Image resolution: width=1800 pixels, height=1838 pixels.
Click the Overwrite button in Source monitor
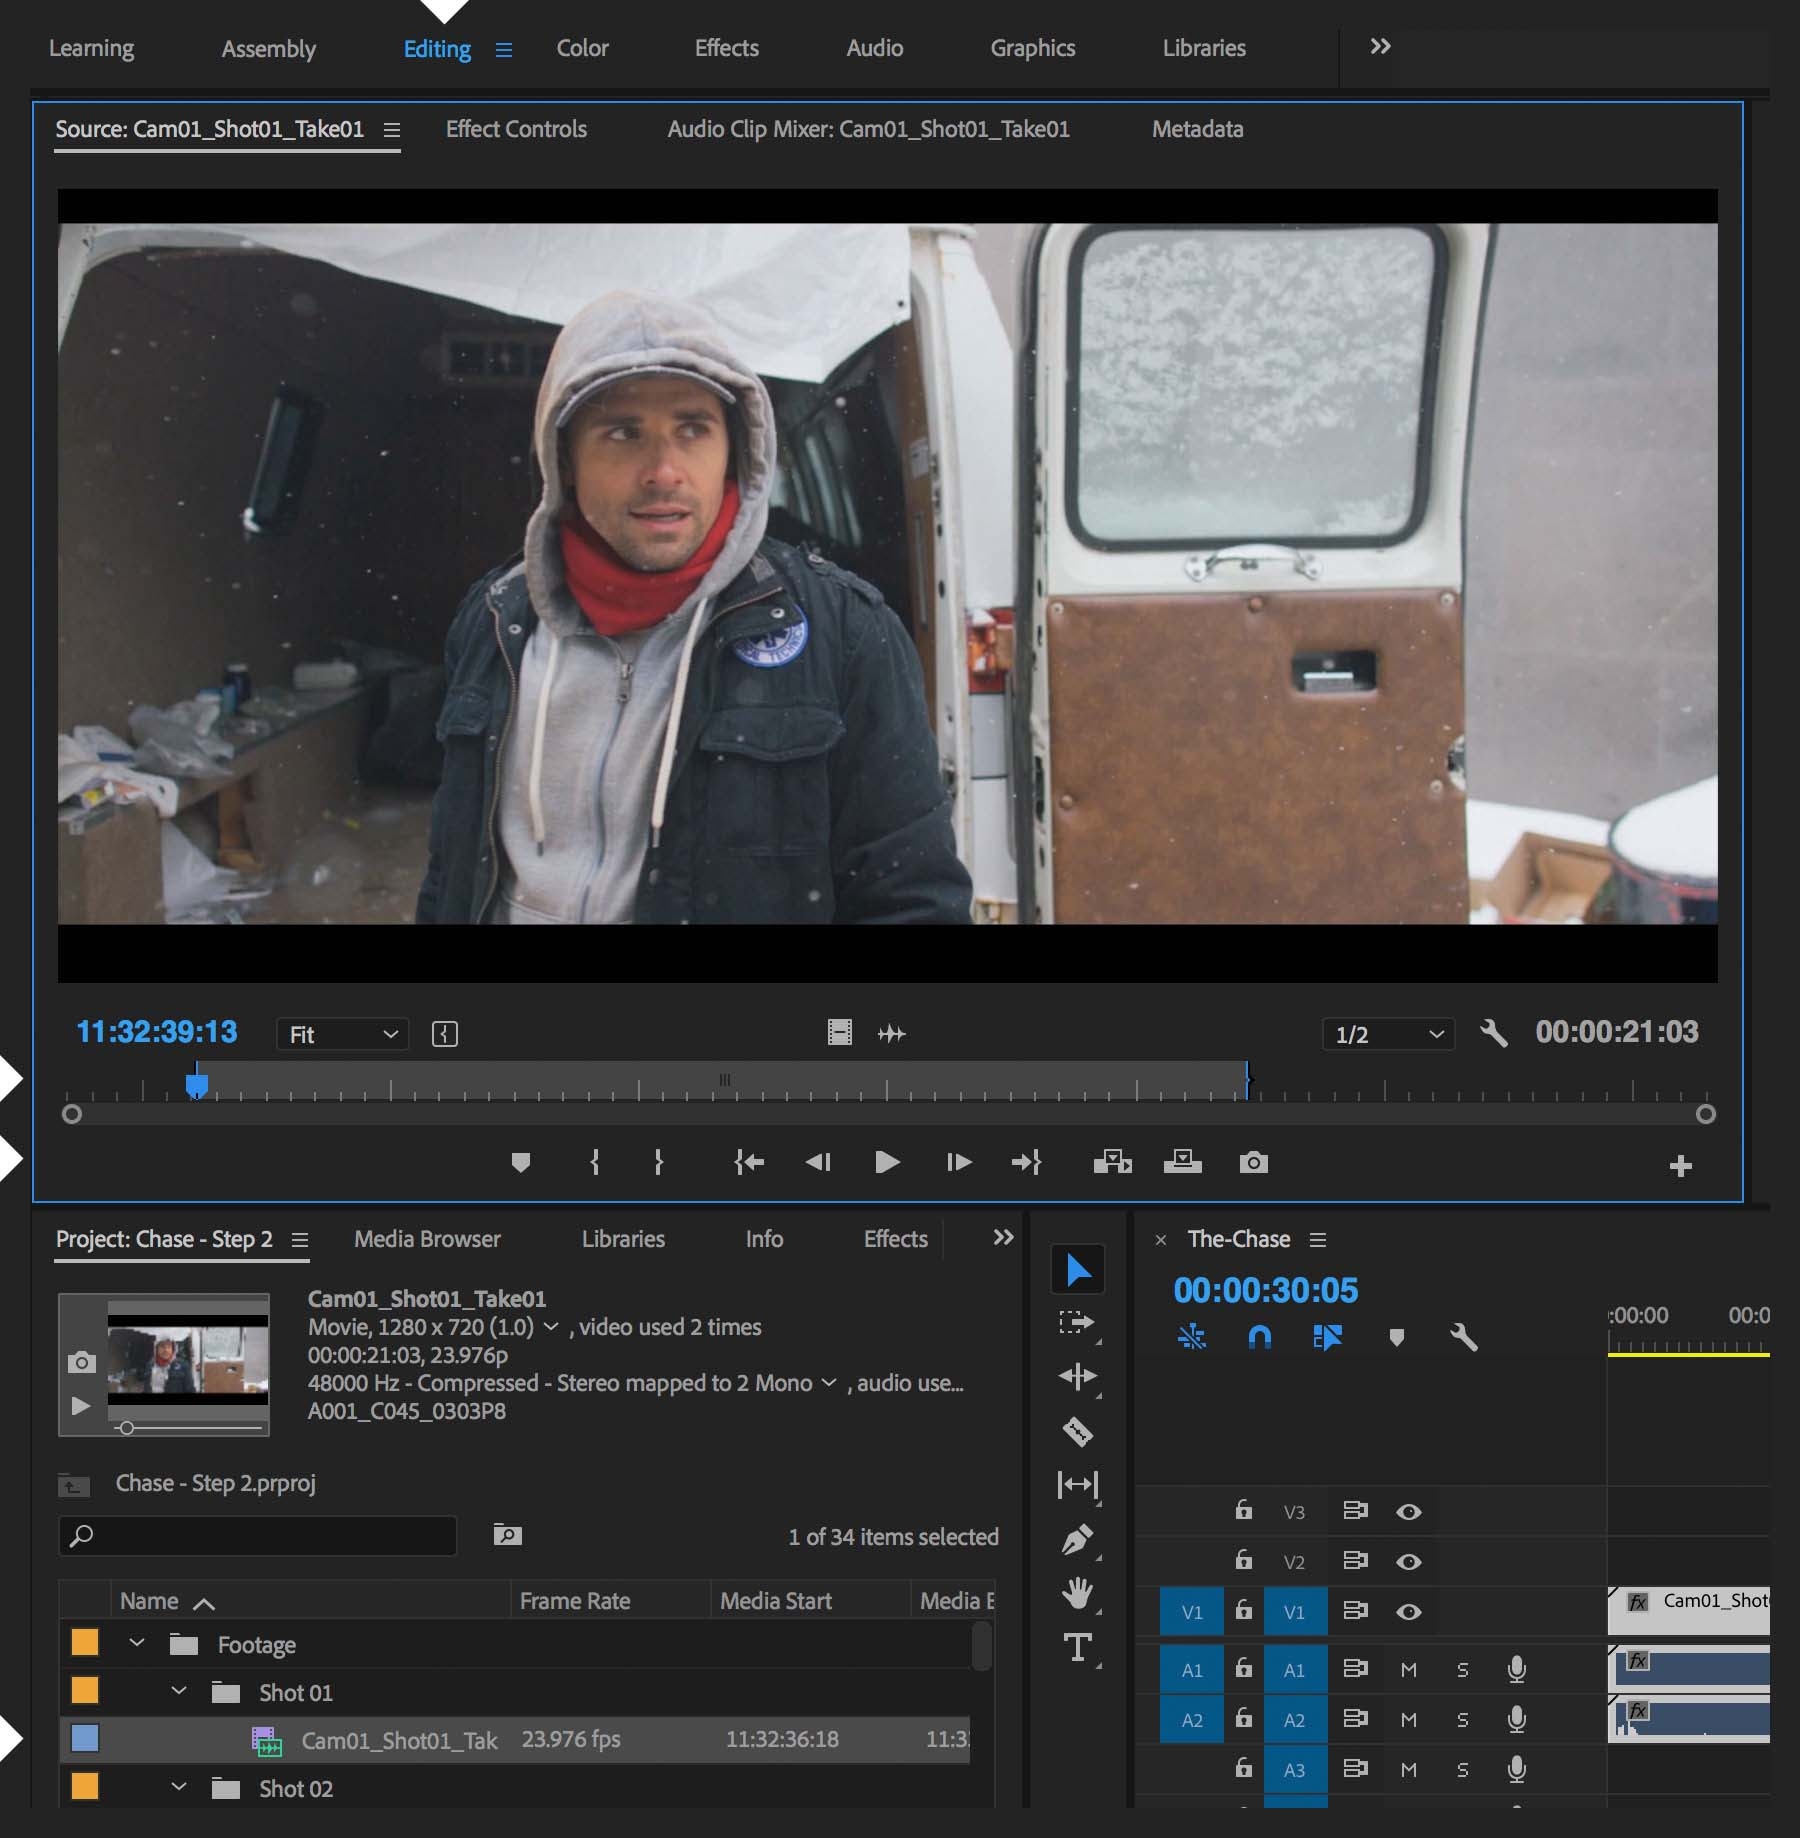point(1182,1162)
